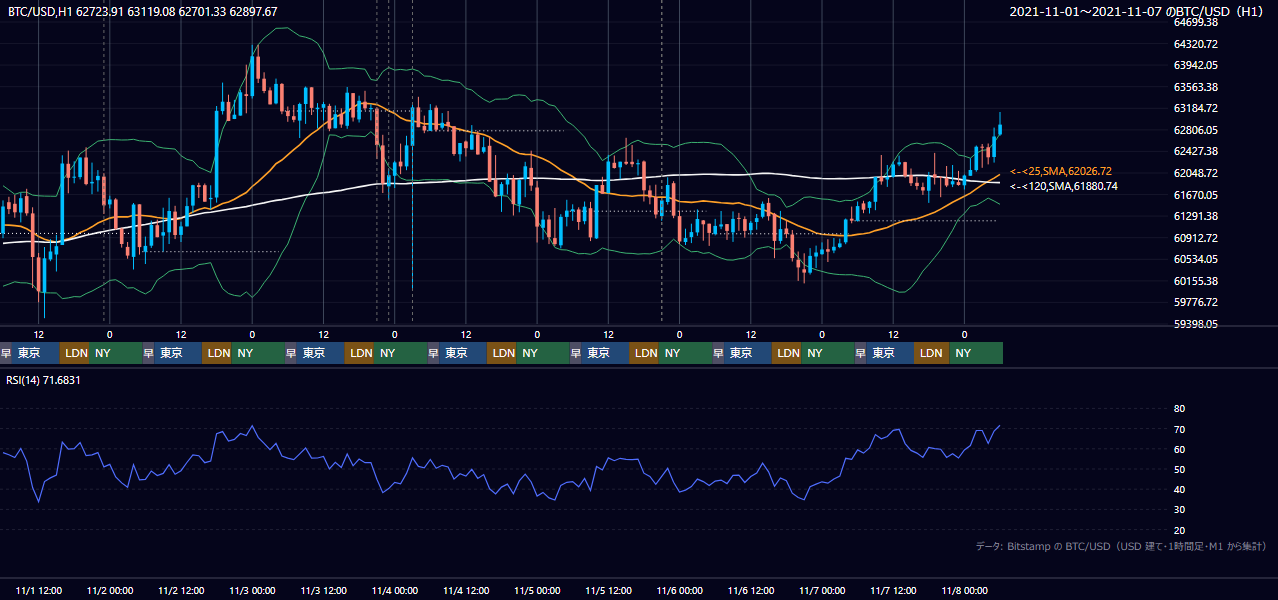The height and width of the screenshot is (600, 1278).
Task: Select price level 60155.38
Action: click(1195, 281)
